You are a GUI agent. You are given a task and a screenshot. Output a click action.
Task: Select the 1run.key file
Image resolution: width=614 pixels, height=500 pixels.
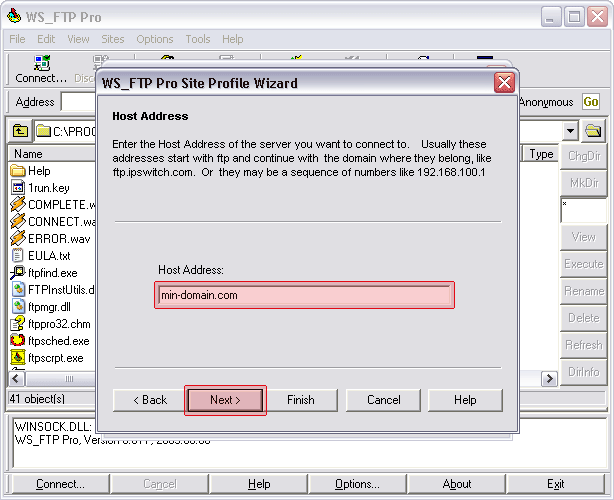click(48, 188)
